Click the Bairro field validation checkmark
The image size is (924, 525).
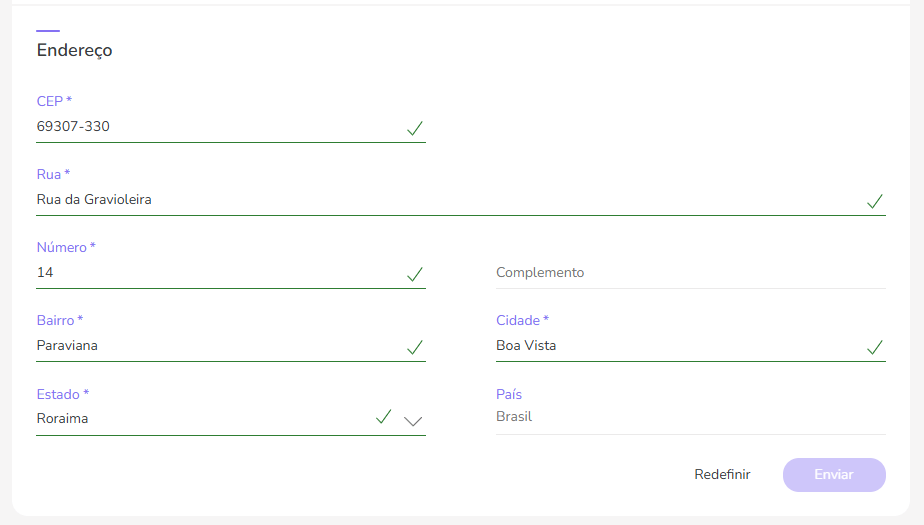(415, 347)
